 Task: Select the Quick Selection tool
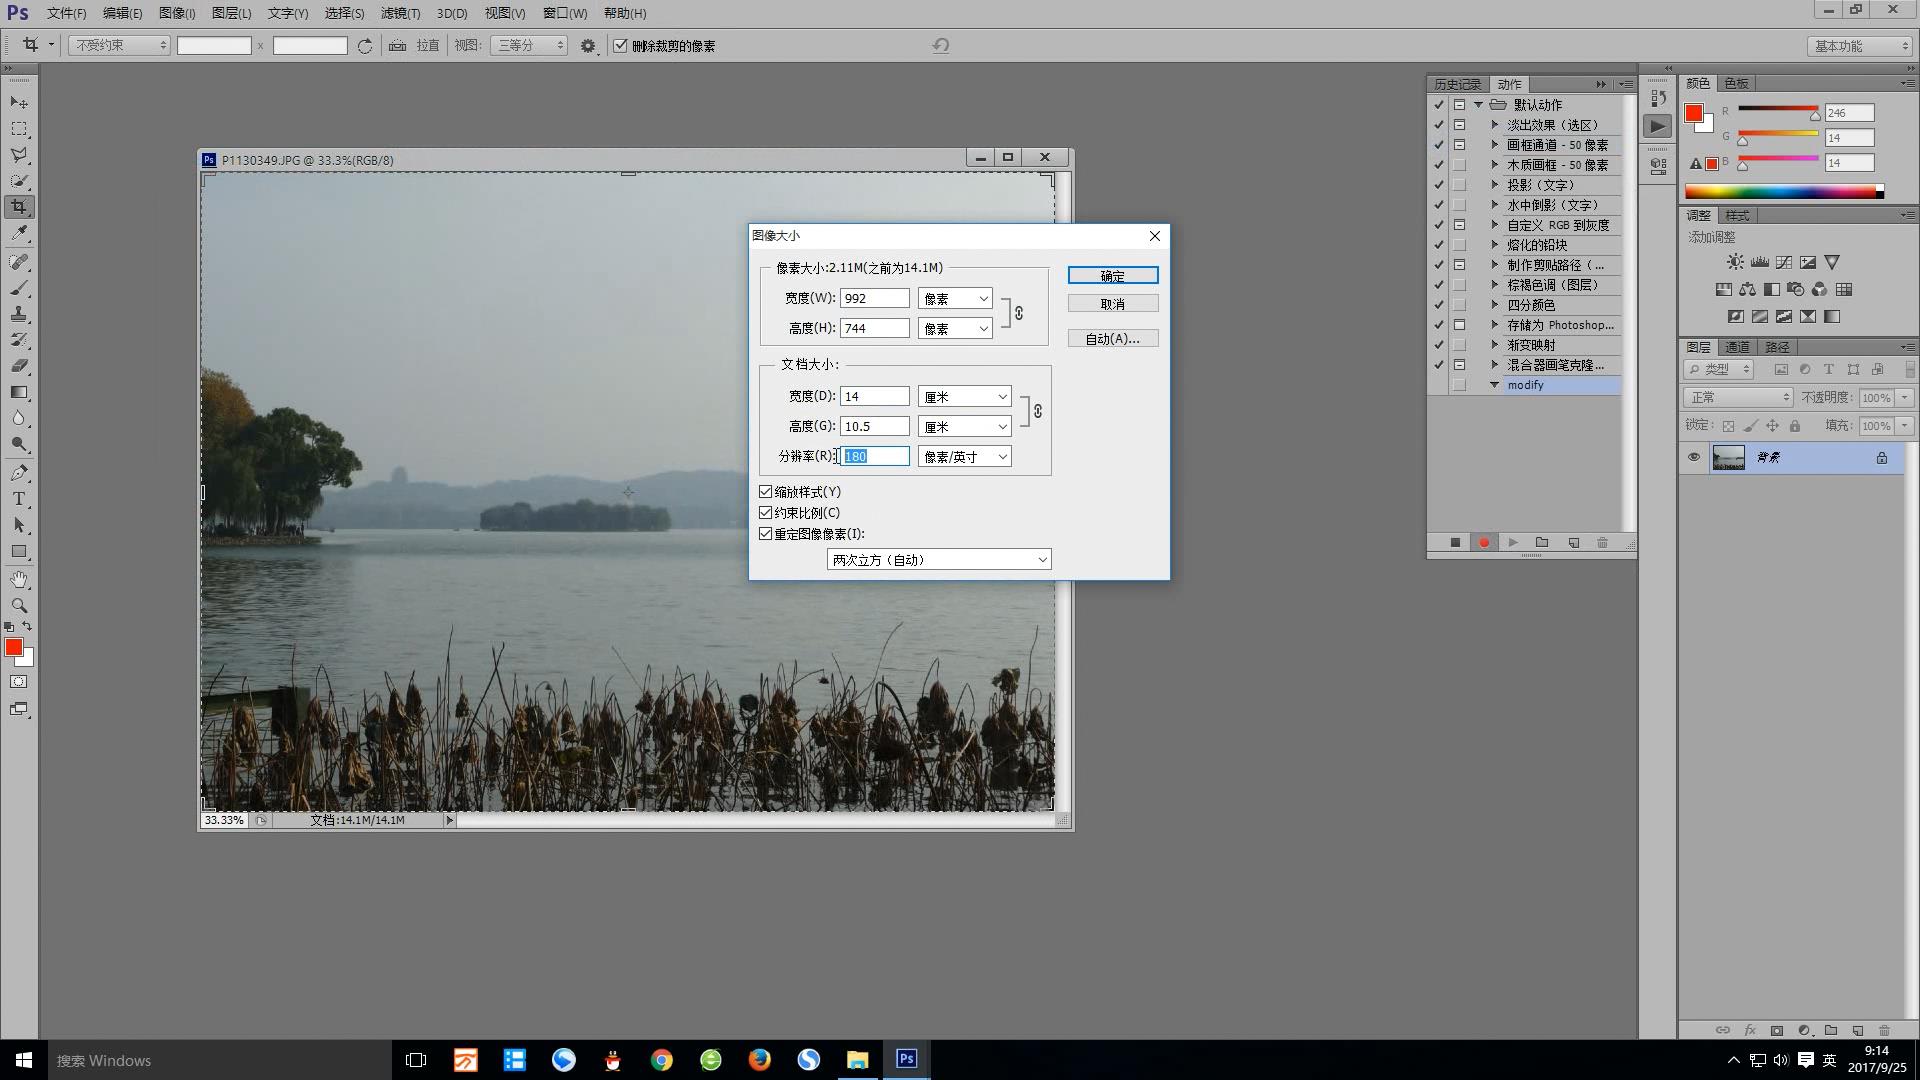tap(19, 181)
